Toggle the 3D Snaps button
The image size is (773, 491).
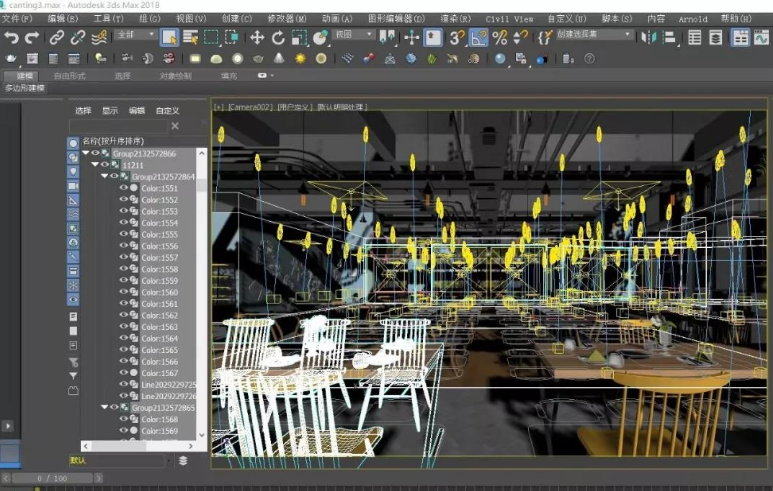457,37
